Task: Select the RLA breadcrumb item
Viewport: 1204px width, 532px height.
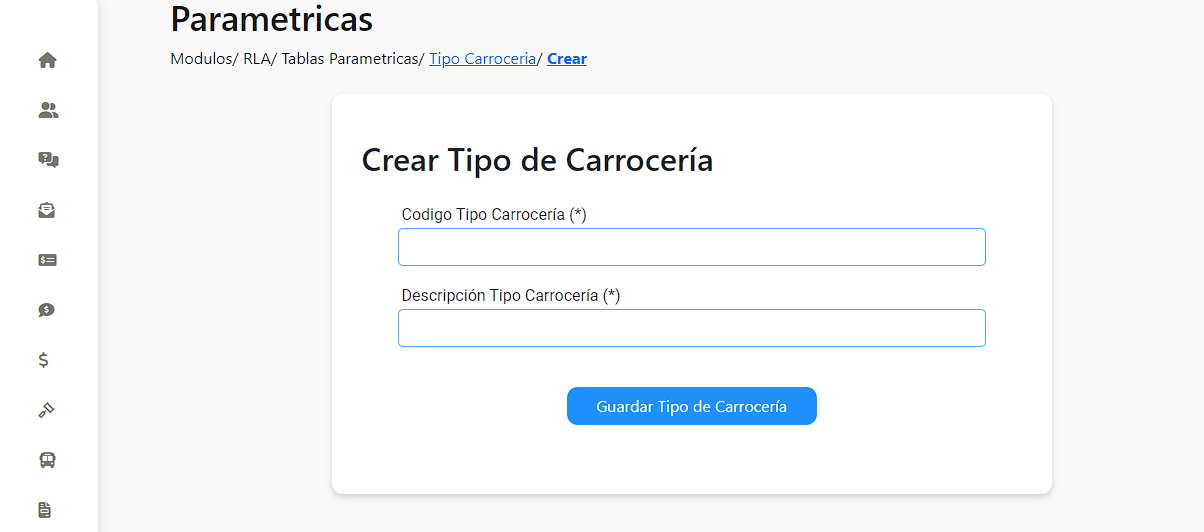Action: 256,59
